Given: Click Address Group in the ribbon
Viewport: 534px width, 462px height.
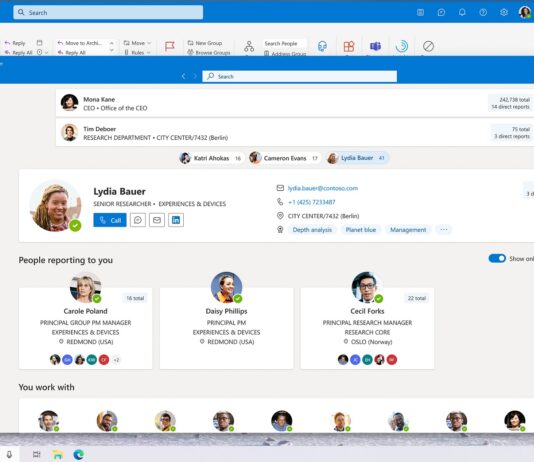Looking at the screenshot, I should coord(285,53).
